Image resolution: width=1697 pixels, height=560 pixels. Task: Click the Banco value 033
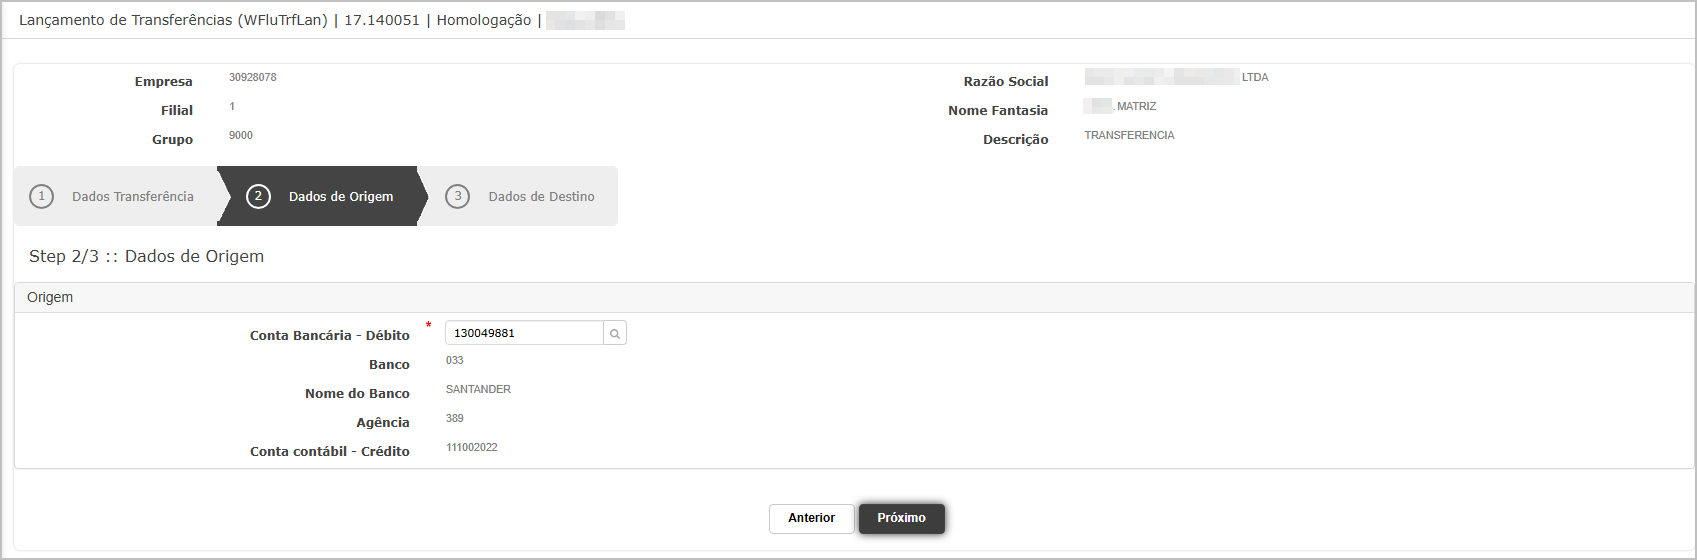455,360
